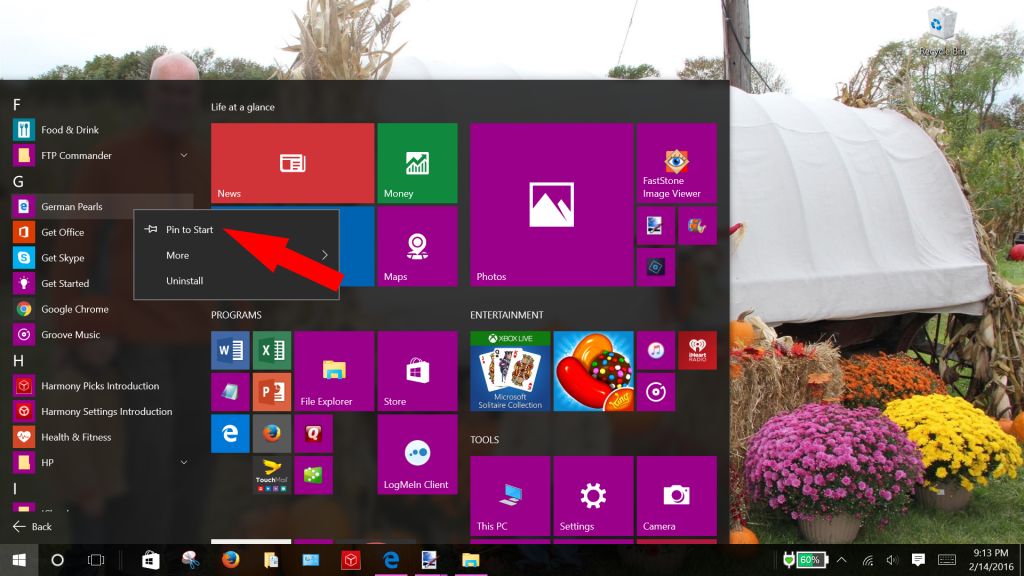The image size is (1024, 576).
Task: Open Health & Fitness app entry
Action: (103, 437)
